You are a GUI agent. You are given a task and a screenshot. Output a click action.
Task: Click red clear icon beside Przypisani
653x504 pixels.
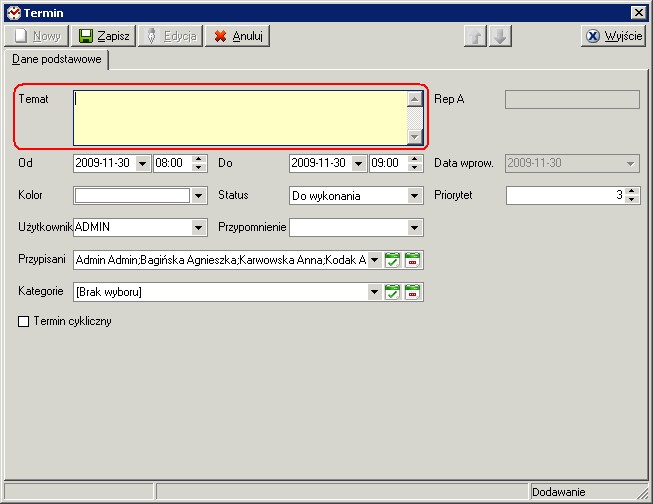(x=413, y=260)
